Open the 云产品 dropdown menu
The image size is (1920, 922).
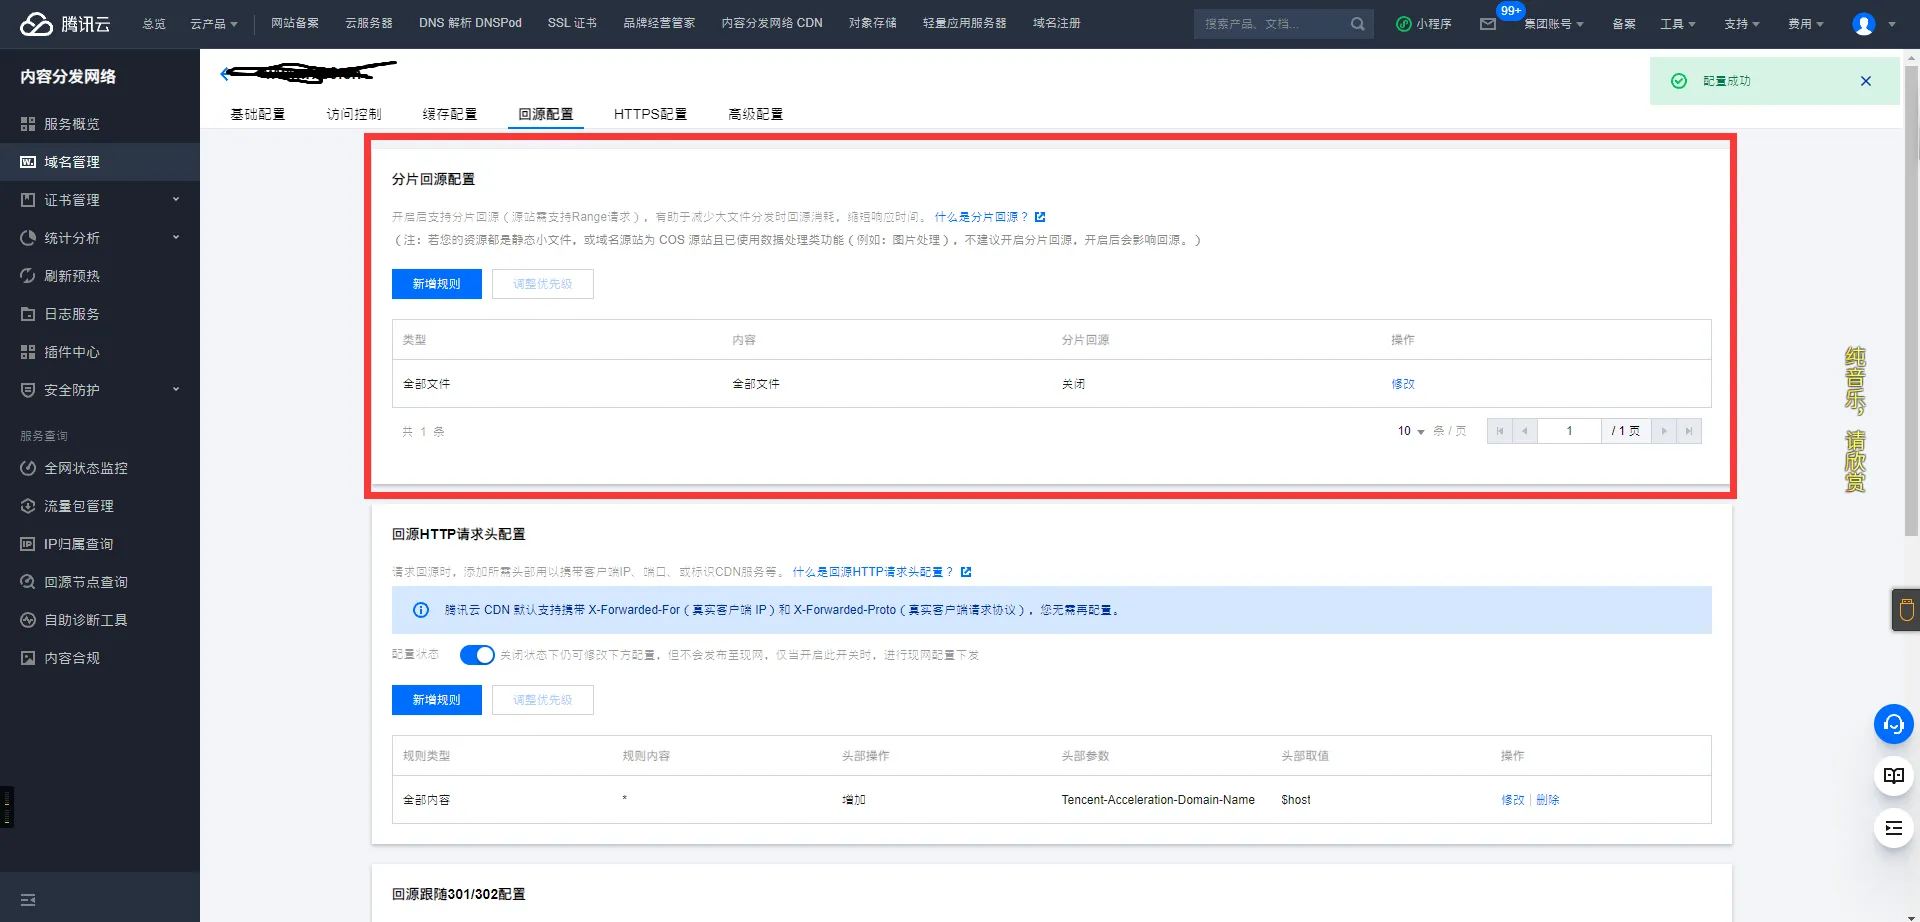tap(213, 23)
